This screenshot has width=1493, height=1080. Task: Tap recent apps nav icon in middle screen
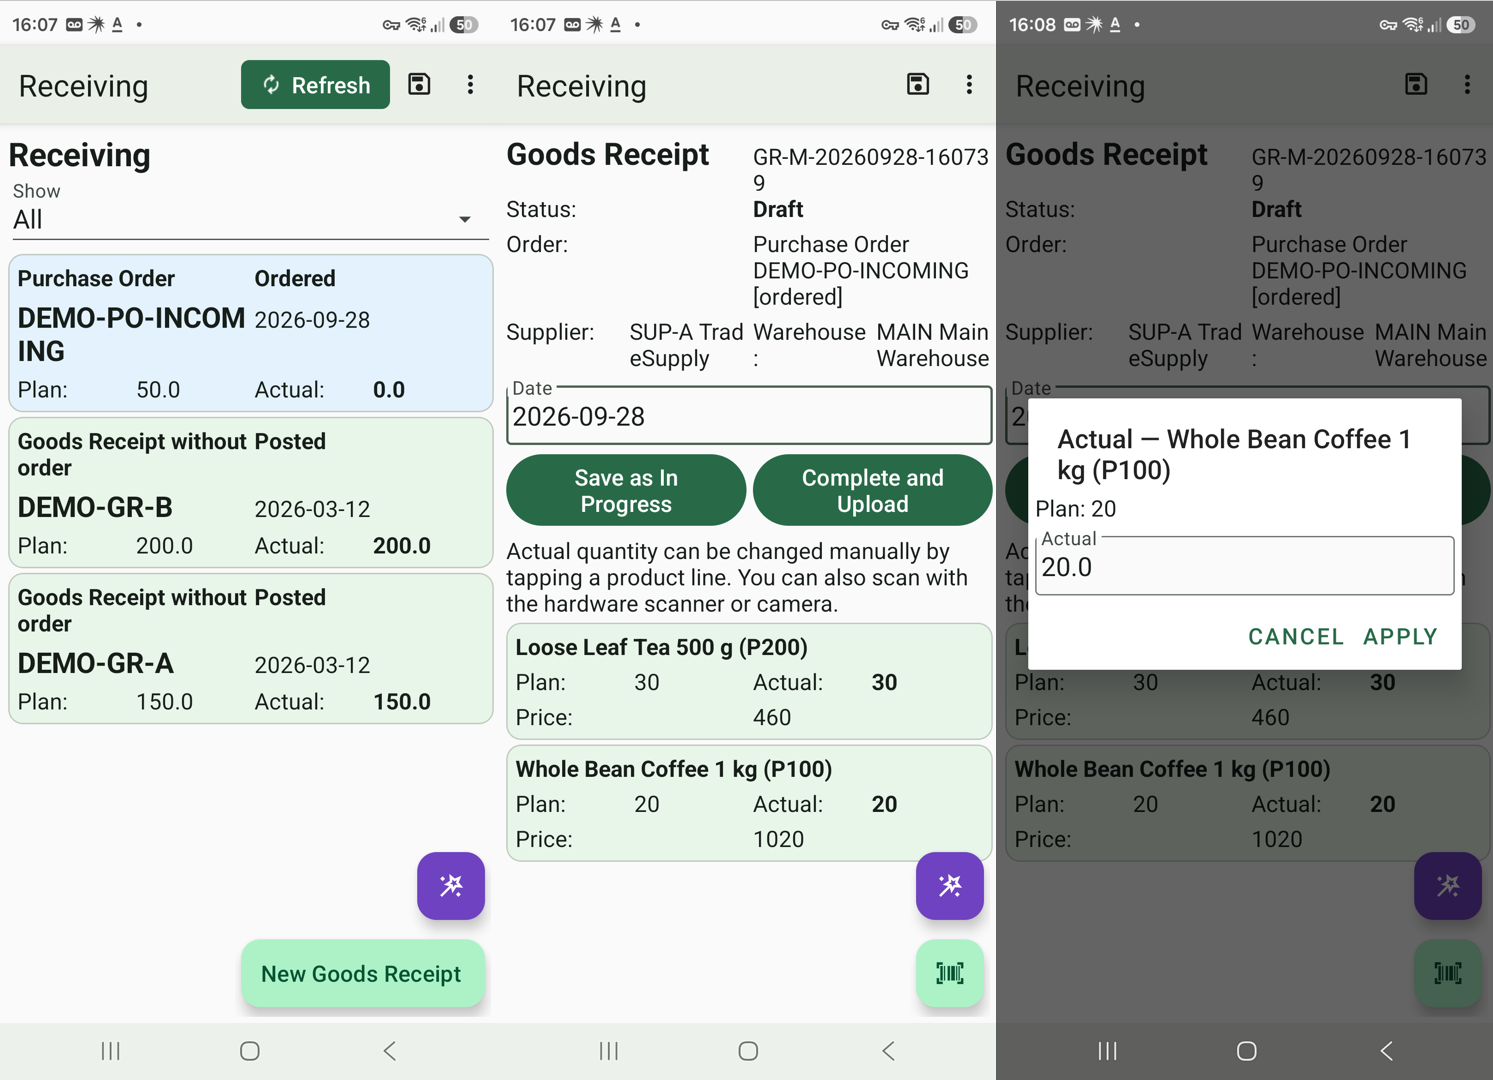[609, 1051]
